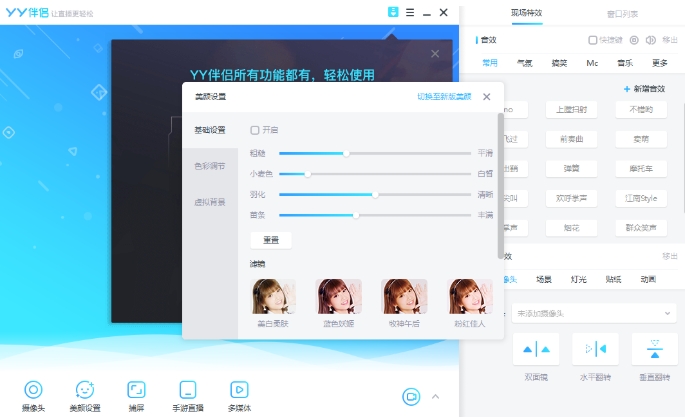Play the 摩托车 sound effect
Screen dimensions: 685x417
coord(641,169)
